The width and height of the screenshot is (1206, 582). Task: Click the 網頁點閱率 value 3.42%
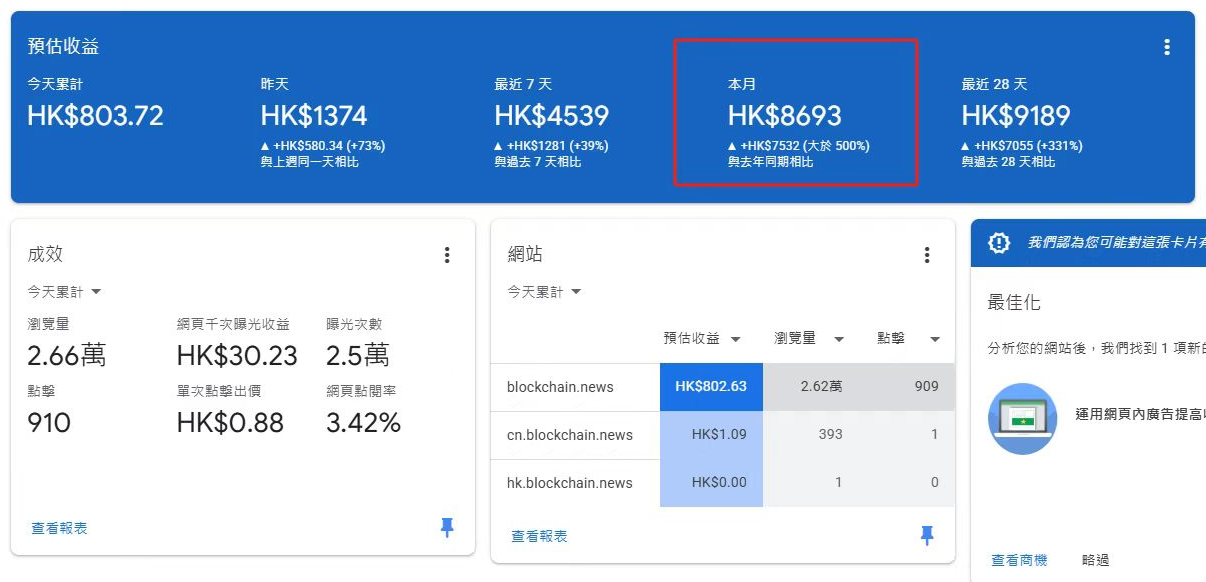(363, 423)
